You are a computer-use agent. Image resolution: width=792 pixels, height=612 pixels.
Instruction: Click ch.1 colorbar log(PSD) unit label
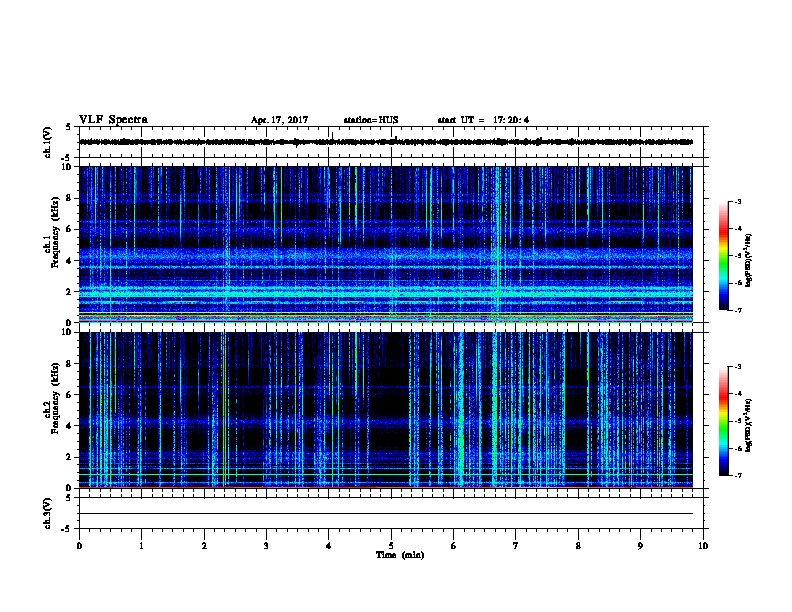(x=749, y=261)
